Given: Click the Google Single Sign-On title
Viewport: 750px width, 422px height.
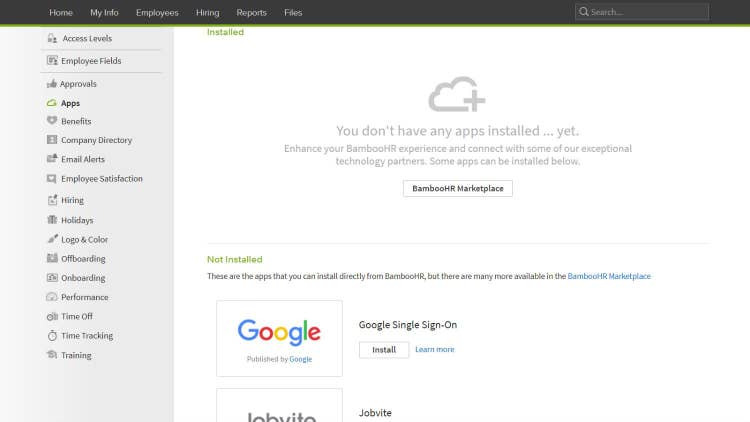Looking at the screenshot, I should pos(408,324).
